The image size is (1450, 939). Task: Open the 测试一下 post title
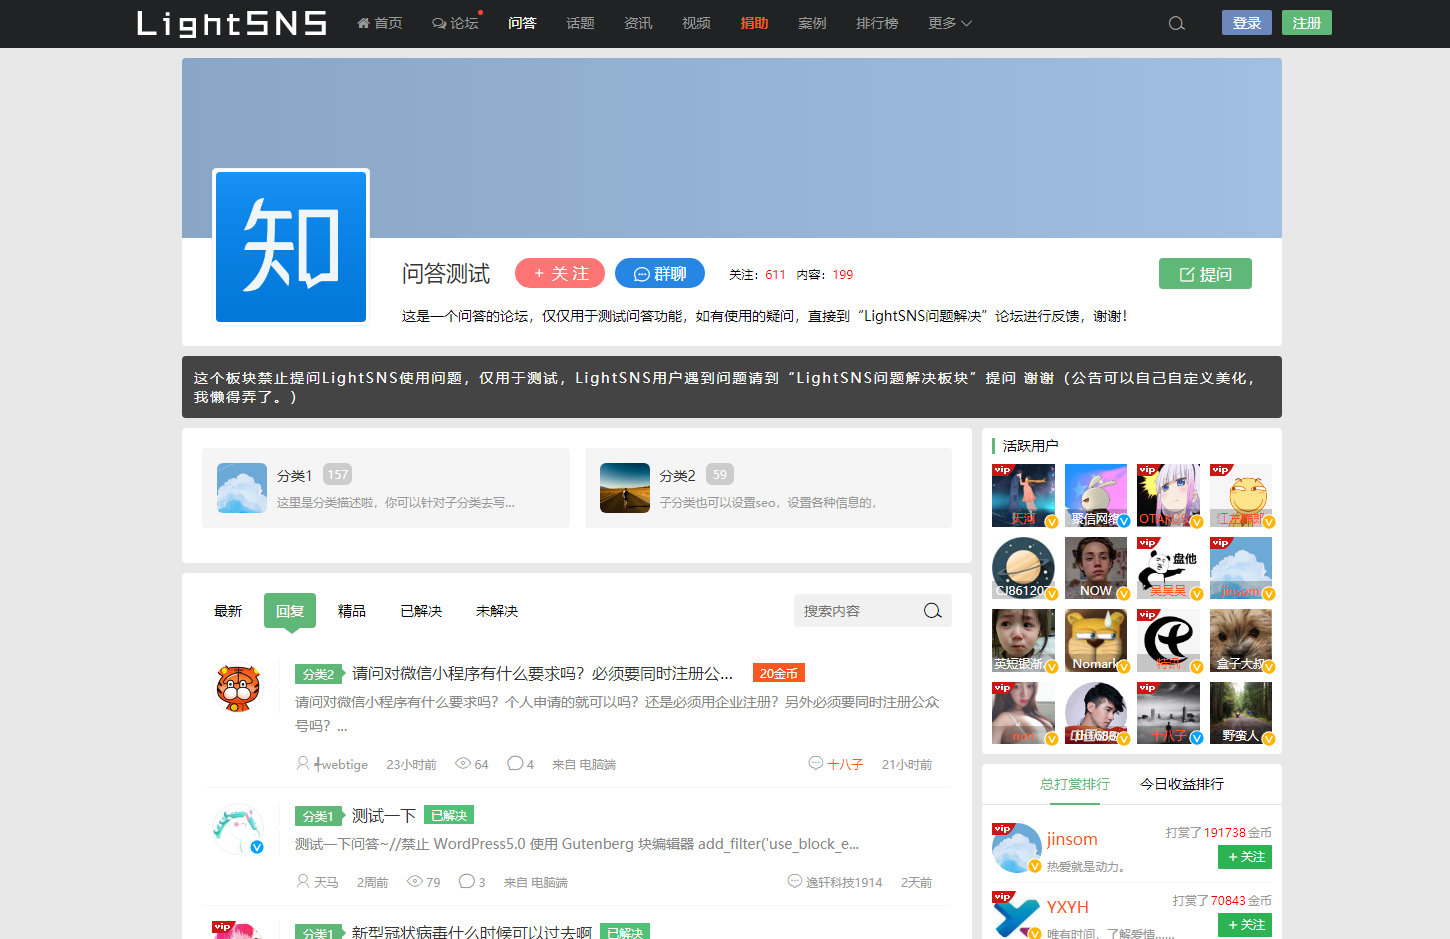pos(384,815)
